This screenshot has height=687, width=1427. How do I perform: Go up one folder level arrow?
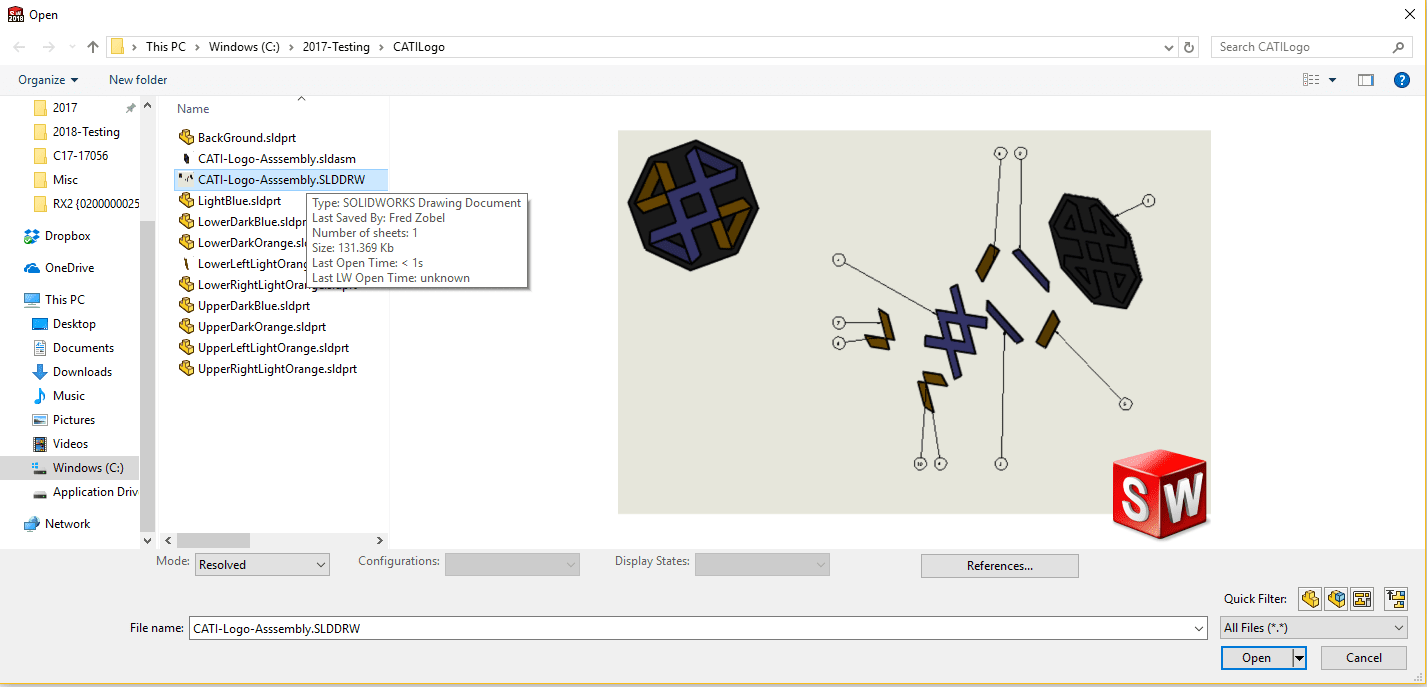coord(93,47)
